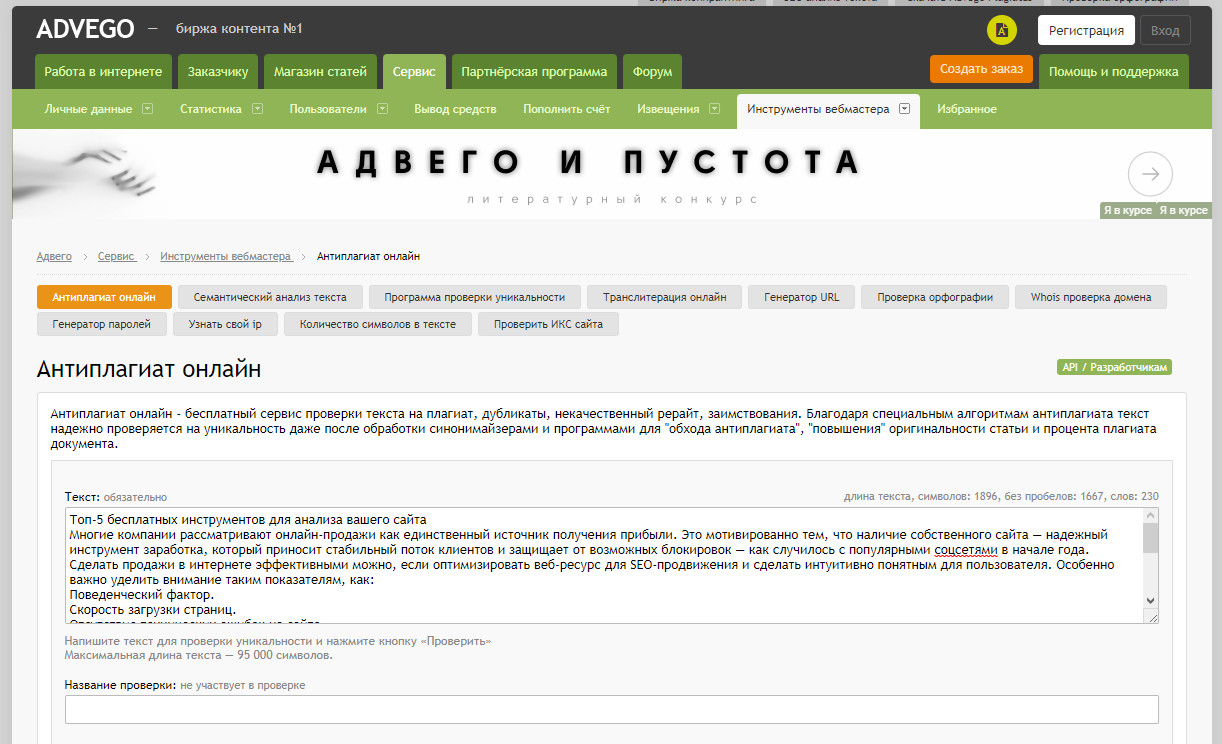This screenshot has width=1222, height=744.
Task: Expand the Пользователи dropdown arrow
Action: [x=382, y=109]
